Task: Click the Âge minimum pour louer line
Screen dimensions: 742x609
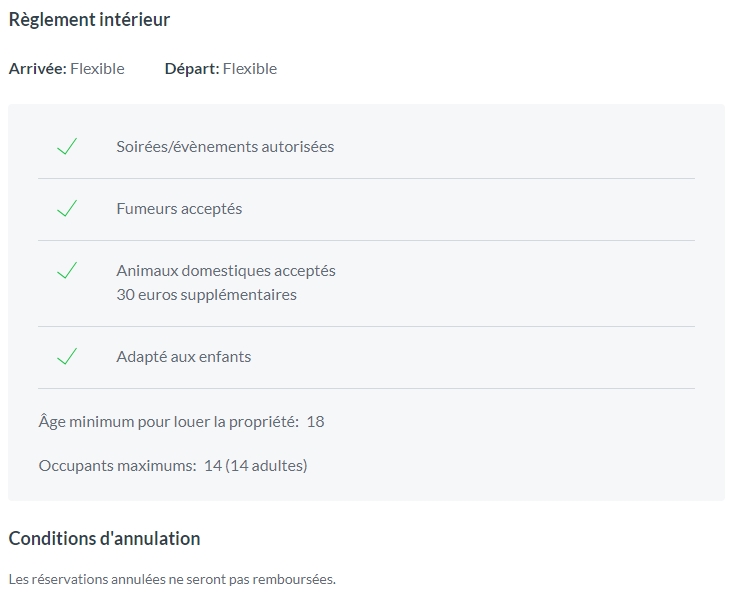Action: pyautogui.click(x=182, y=421)
